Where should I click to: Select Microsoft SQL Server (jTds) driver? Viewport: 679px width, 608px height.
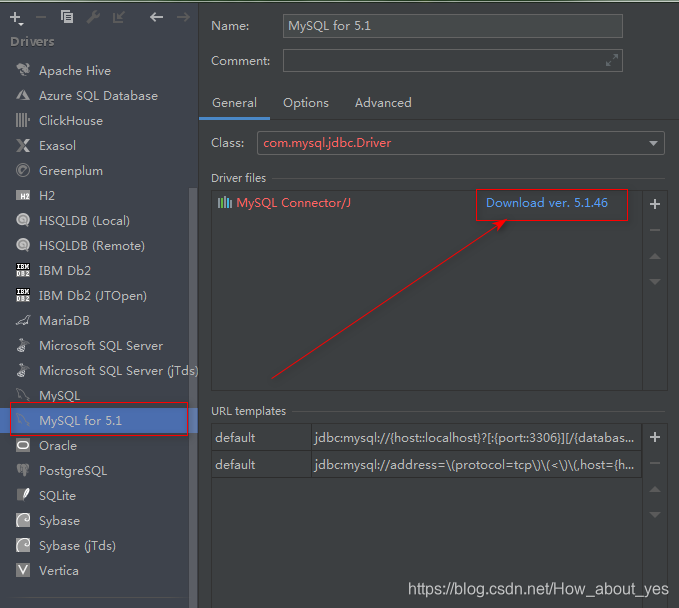(x=99, y=371)
